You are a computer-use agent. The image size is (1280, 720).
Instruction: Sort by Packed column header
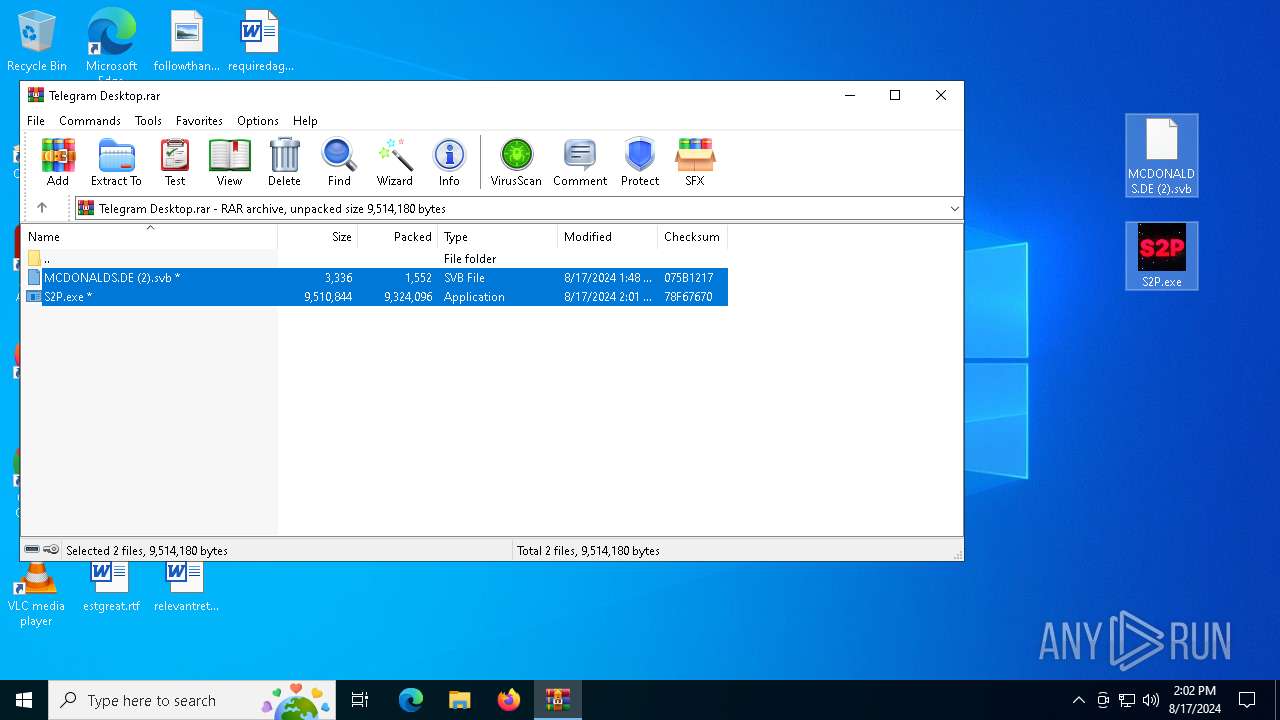(398, 237)
